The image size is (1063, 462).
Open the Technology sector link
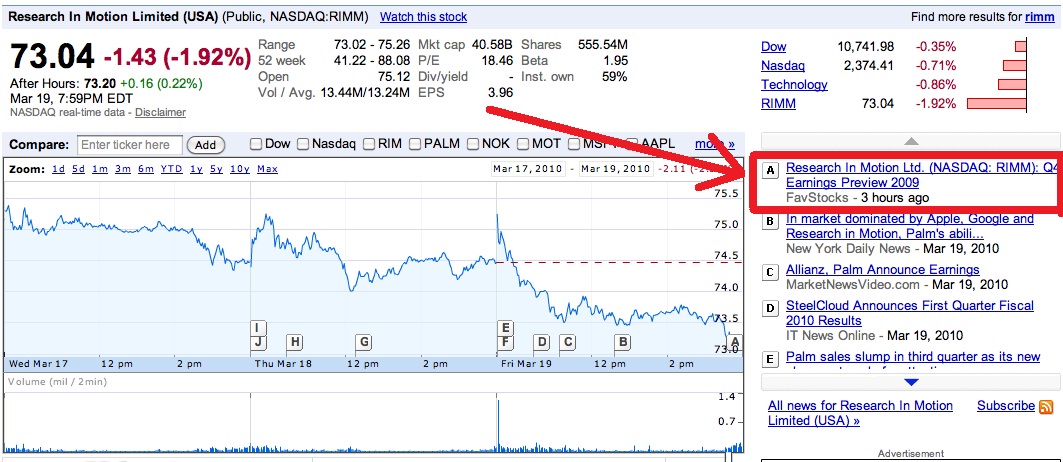(794, 85)
